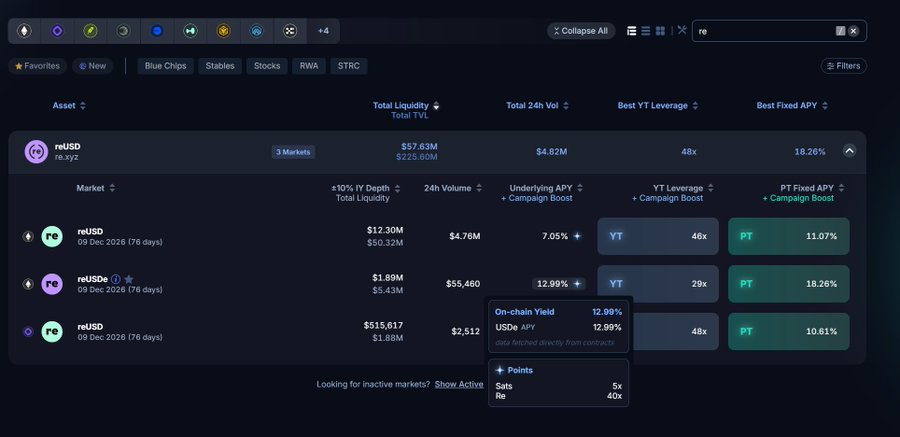Click purple re logo of reUSDe market

(52, 284)
